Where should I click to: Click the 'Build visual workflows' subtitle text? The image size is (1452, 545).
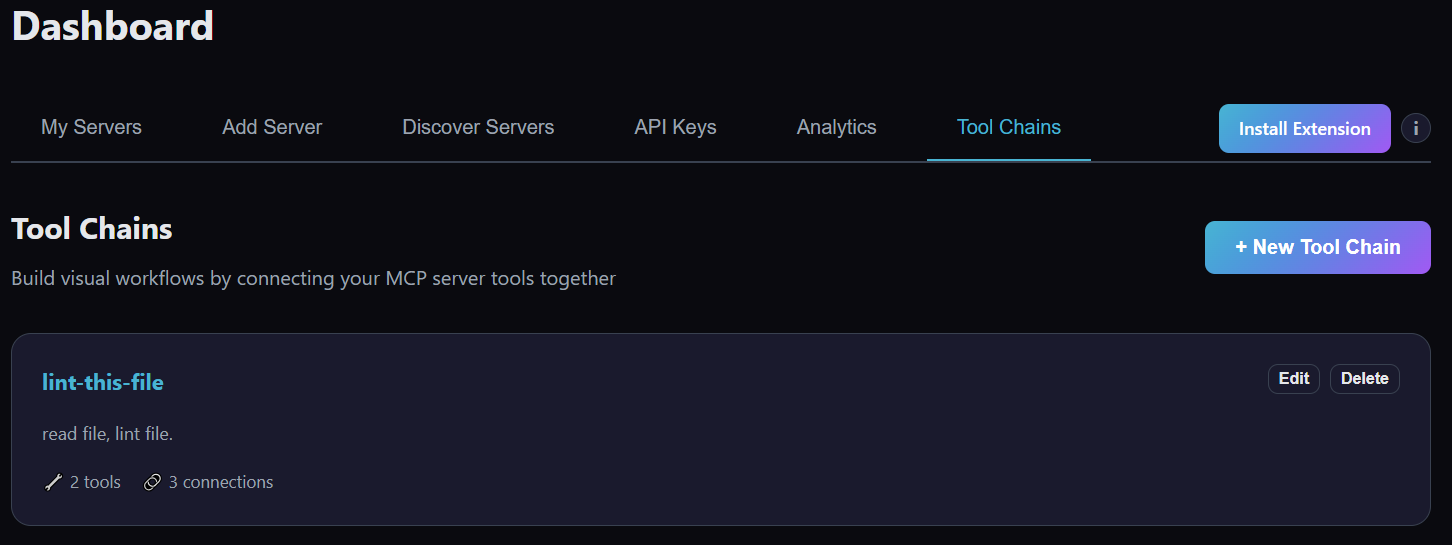313,278
